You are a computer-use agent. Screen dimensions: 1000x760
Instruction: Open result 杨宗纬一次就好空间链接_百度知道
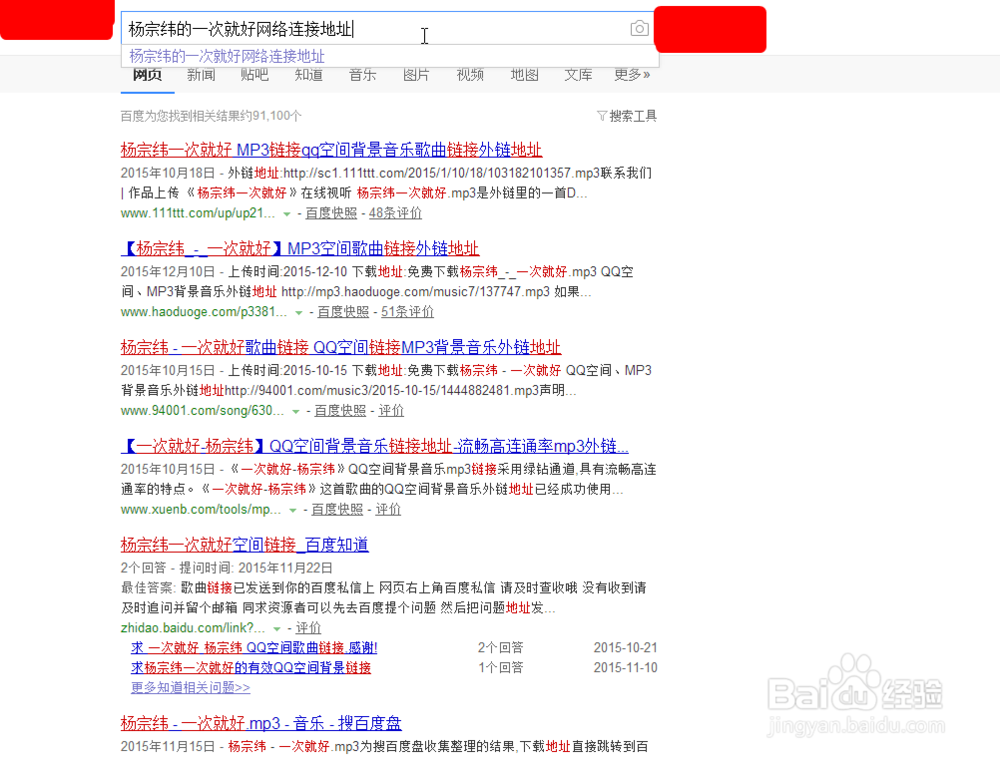(x=244, y=545)
